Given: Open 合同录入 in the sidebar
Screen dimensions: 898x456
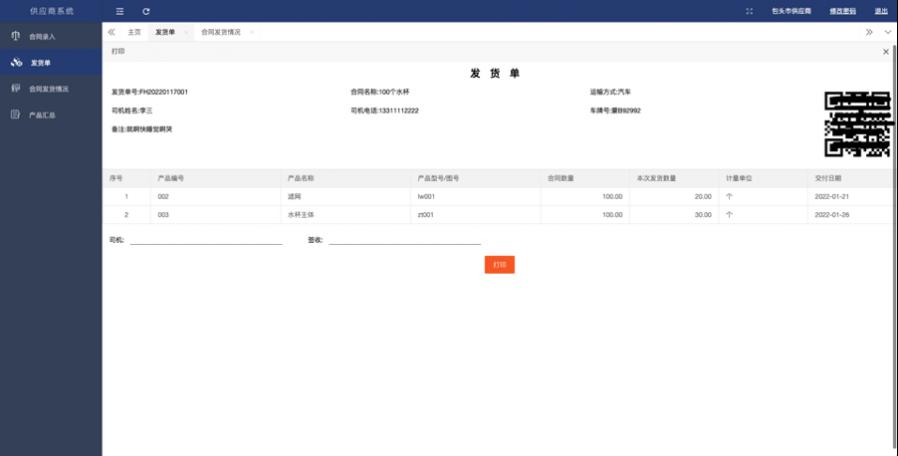Looking at the screenshot, I should tap(51, 36).
